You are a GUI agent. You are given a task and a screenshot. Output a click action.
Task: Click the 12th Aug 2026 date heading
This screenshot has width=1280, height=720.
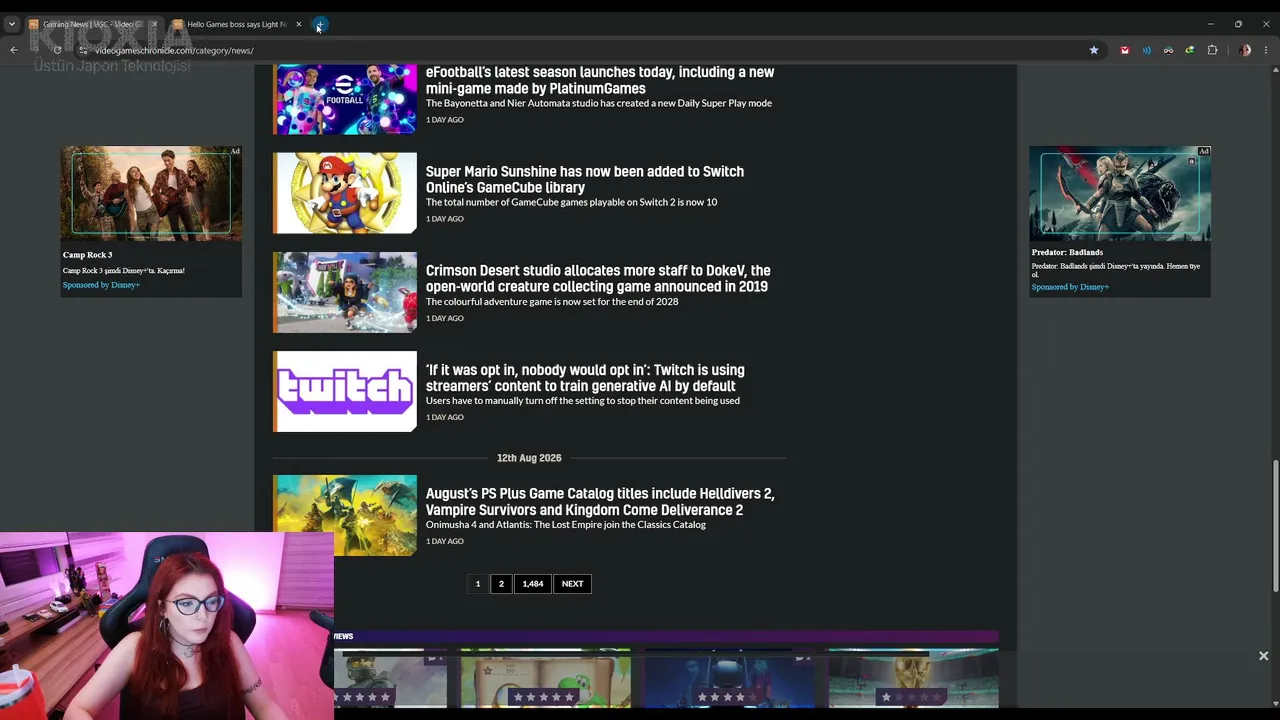tap(529, 458)
